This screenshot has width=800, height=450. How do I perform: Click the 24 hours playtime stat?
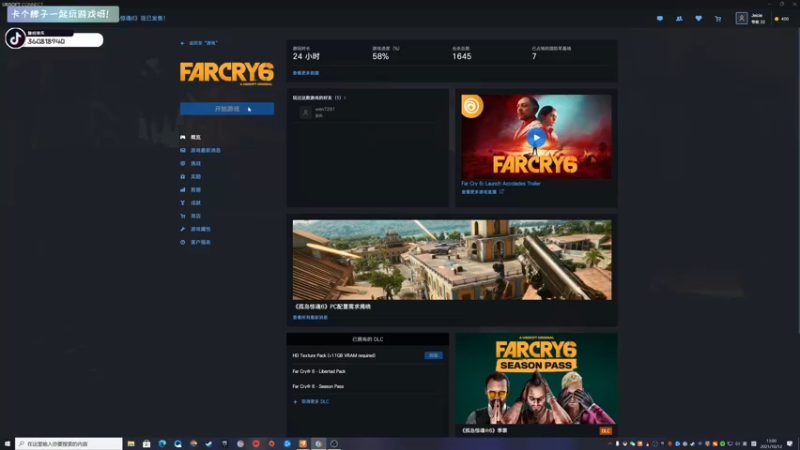click(306, 57)
